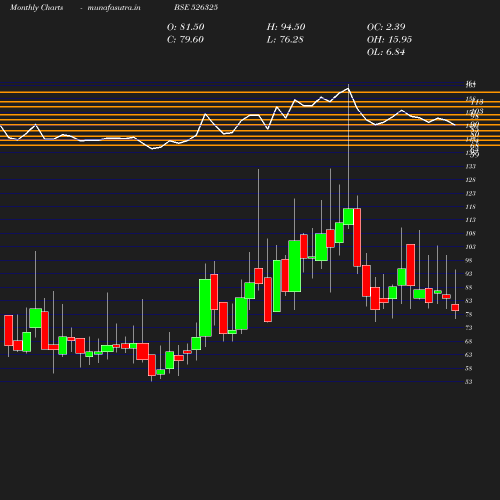Select the close value "C: 79.60"
Viewport: 500px width, 500px height.
(185, 40)
